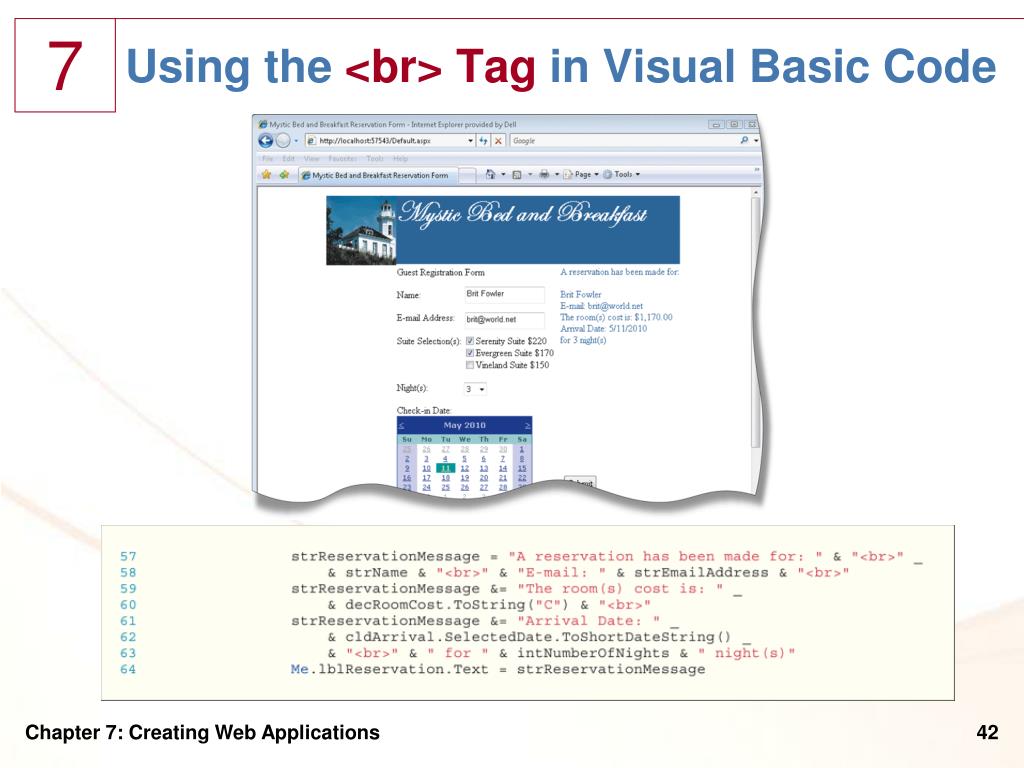The image size is (1024, 768).
Task: Select May 20 in the calendar
Action: (x=484, y=478)
